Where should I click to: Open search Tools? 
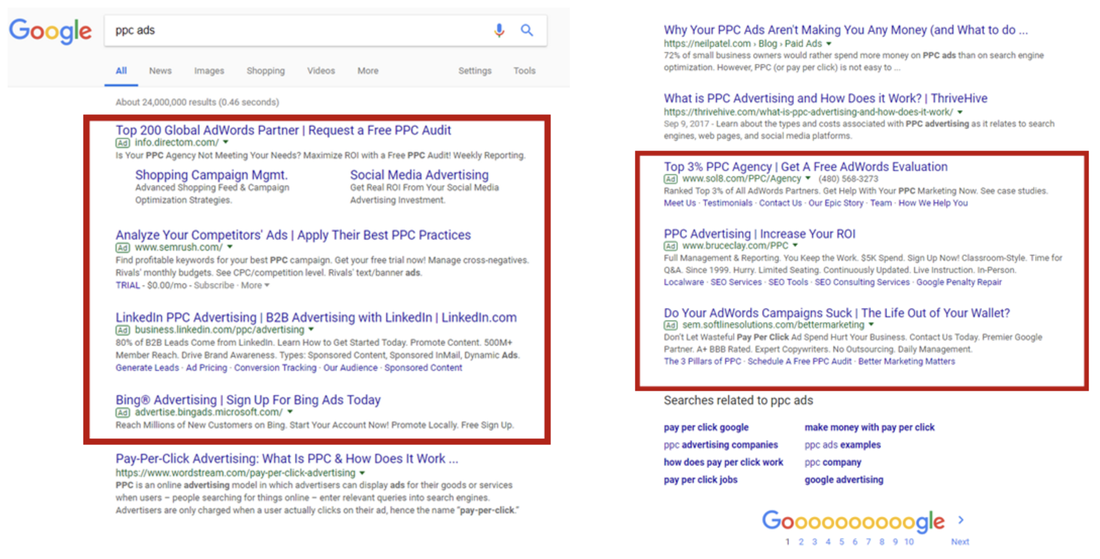click(524, 71)
